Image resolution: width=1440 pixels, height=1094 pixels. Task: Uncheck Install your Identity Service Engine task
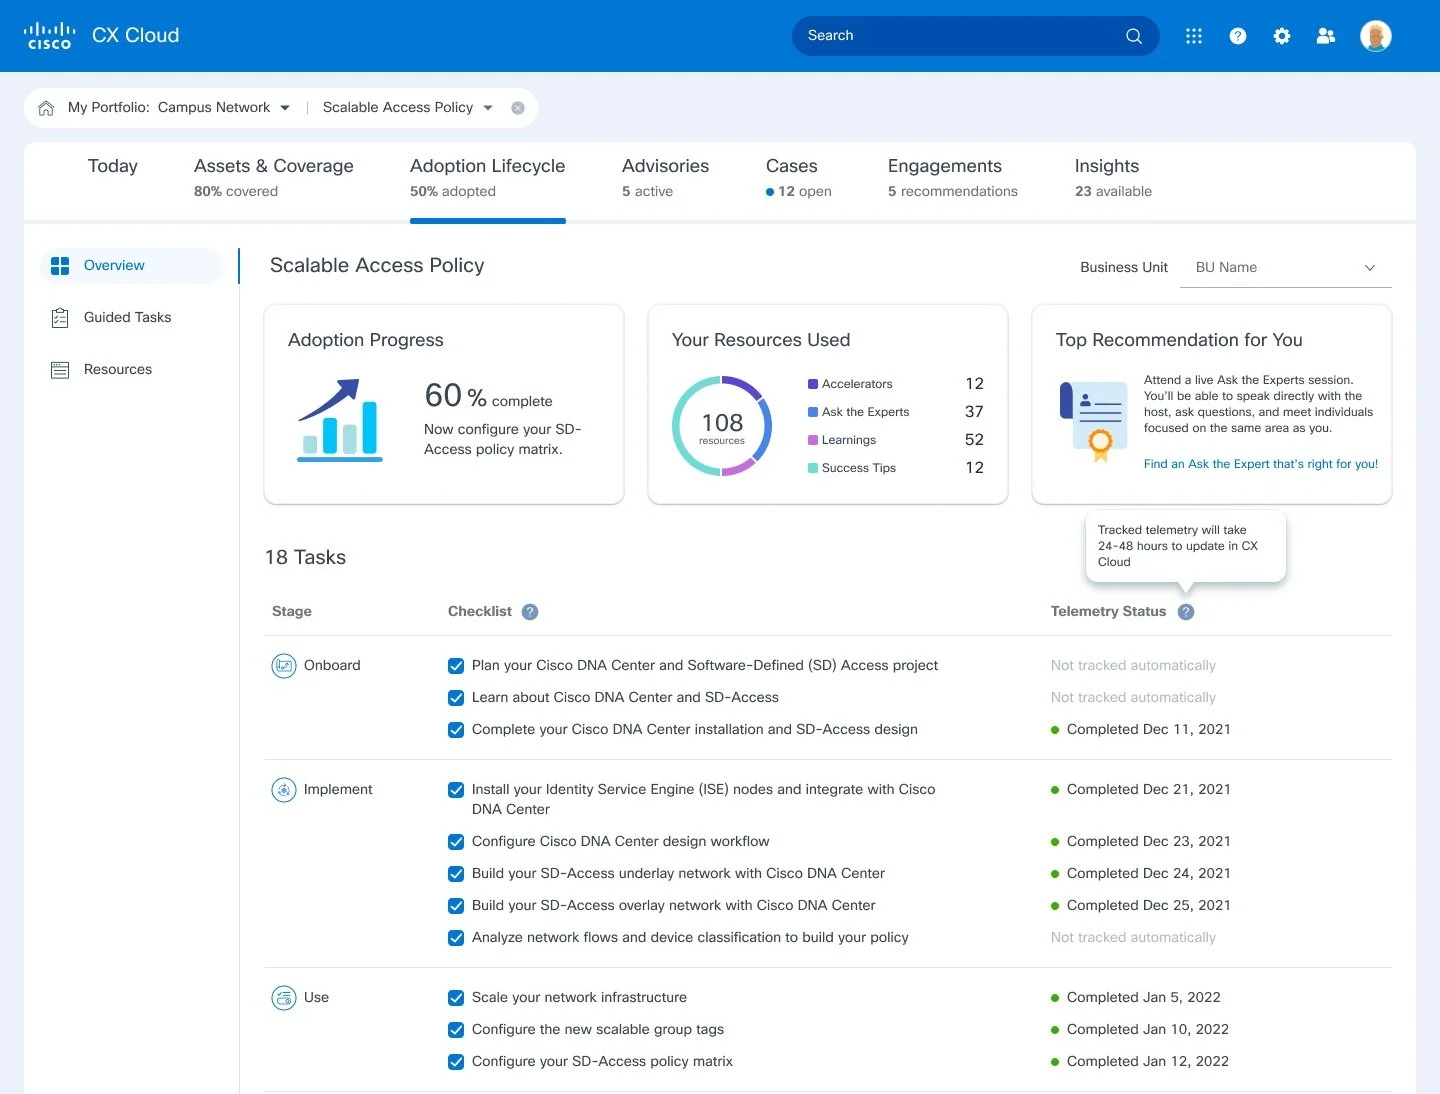pyautogui.click(x=456, y=790)
